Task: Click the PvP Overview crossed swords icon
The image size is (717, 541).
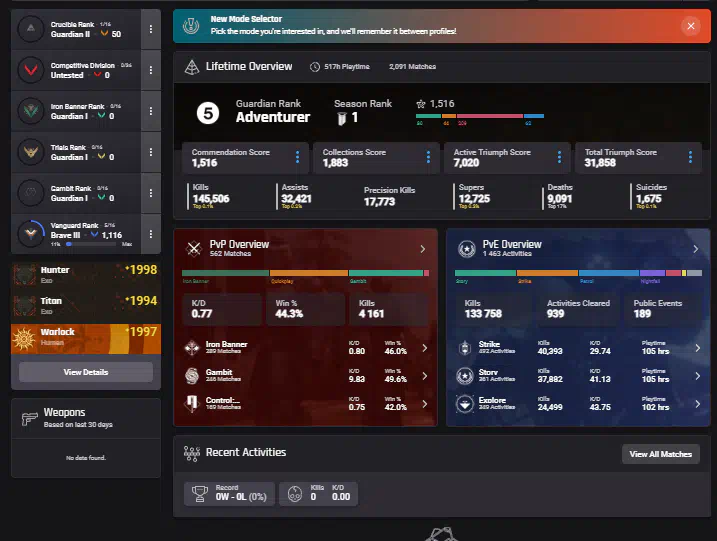Action: (194, 248)
